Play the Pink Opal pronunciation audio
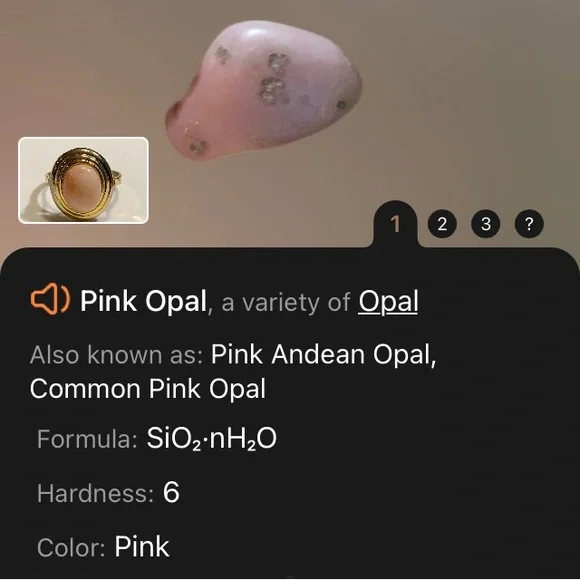This screenshot has width=580, height=580. (x=50, y=299)
